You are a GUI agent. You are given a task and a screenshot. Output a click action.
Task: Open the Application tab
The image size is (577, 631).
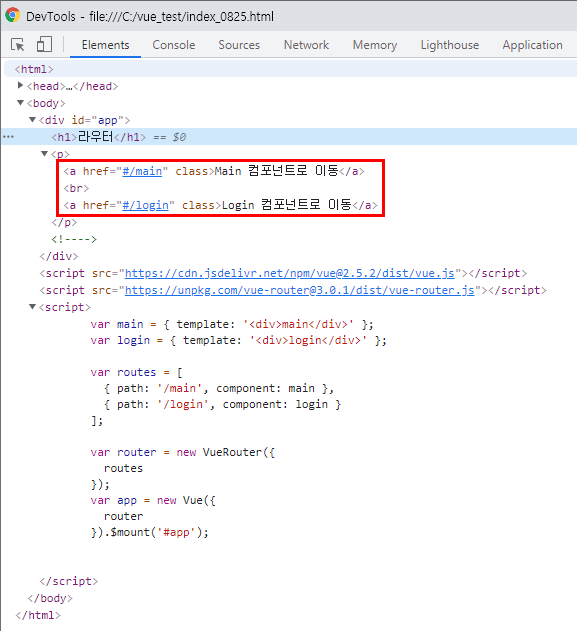(532, 45)
